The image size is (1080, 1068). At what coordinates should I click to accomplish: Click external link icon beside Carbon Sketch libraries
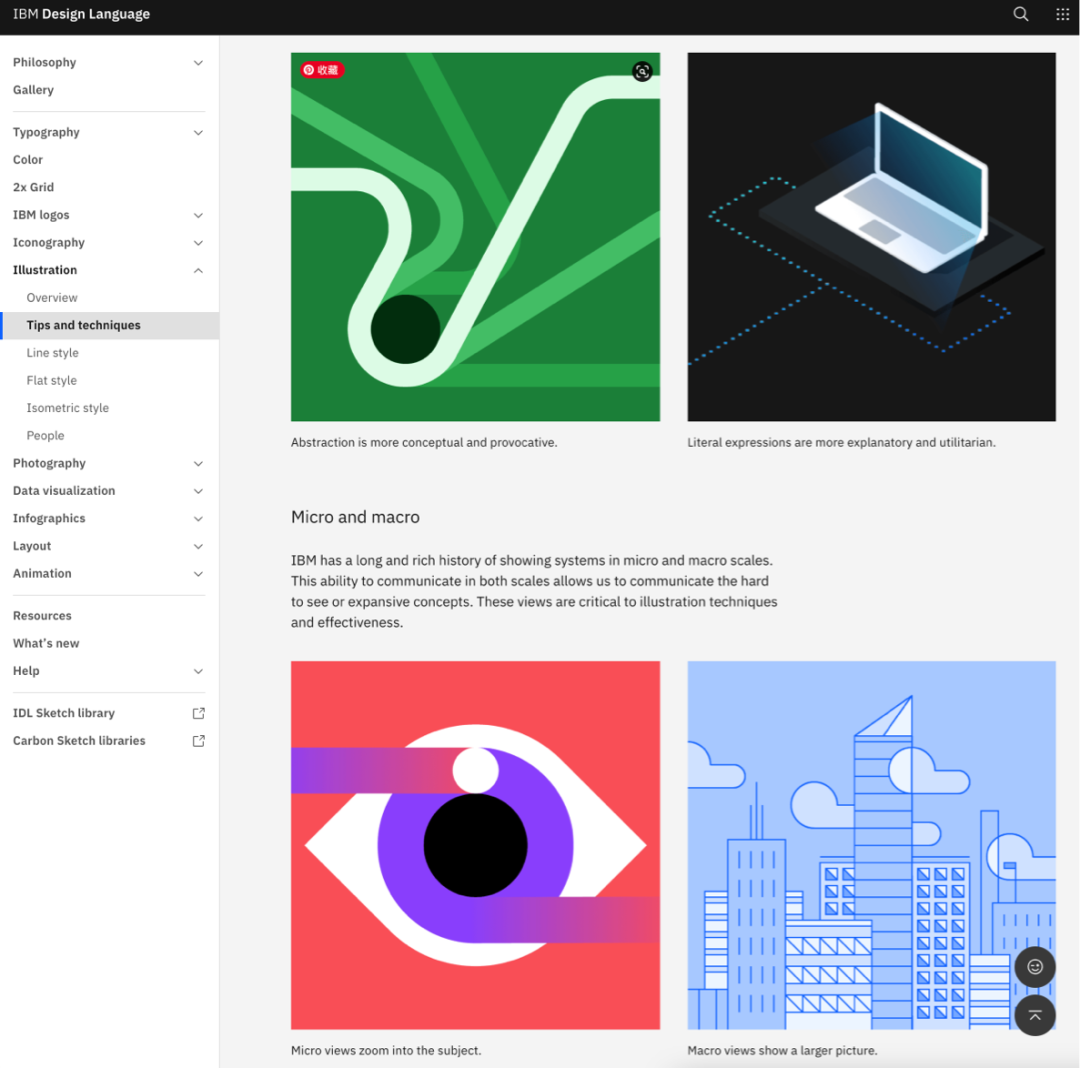tap(198, 741)
